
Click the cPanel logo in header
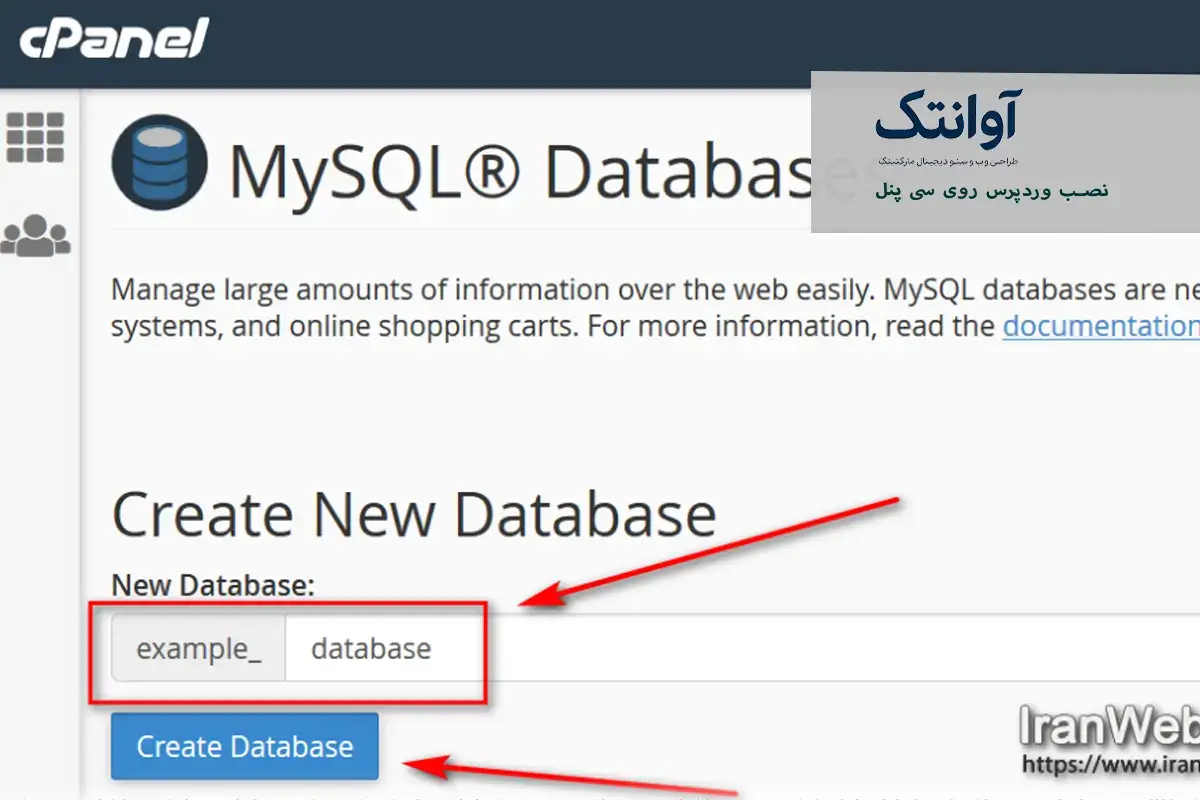tap(114, 39)
